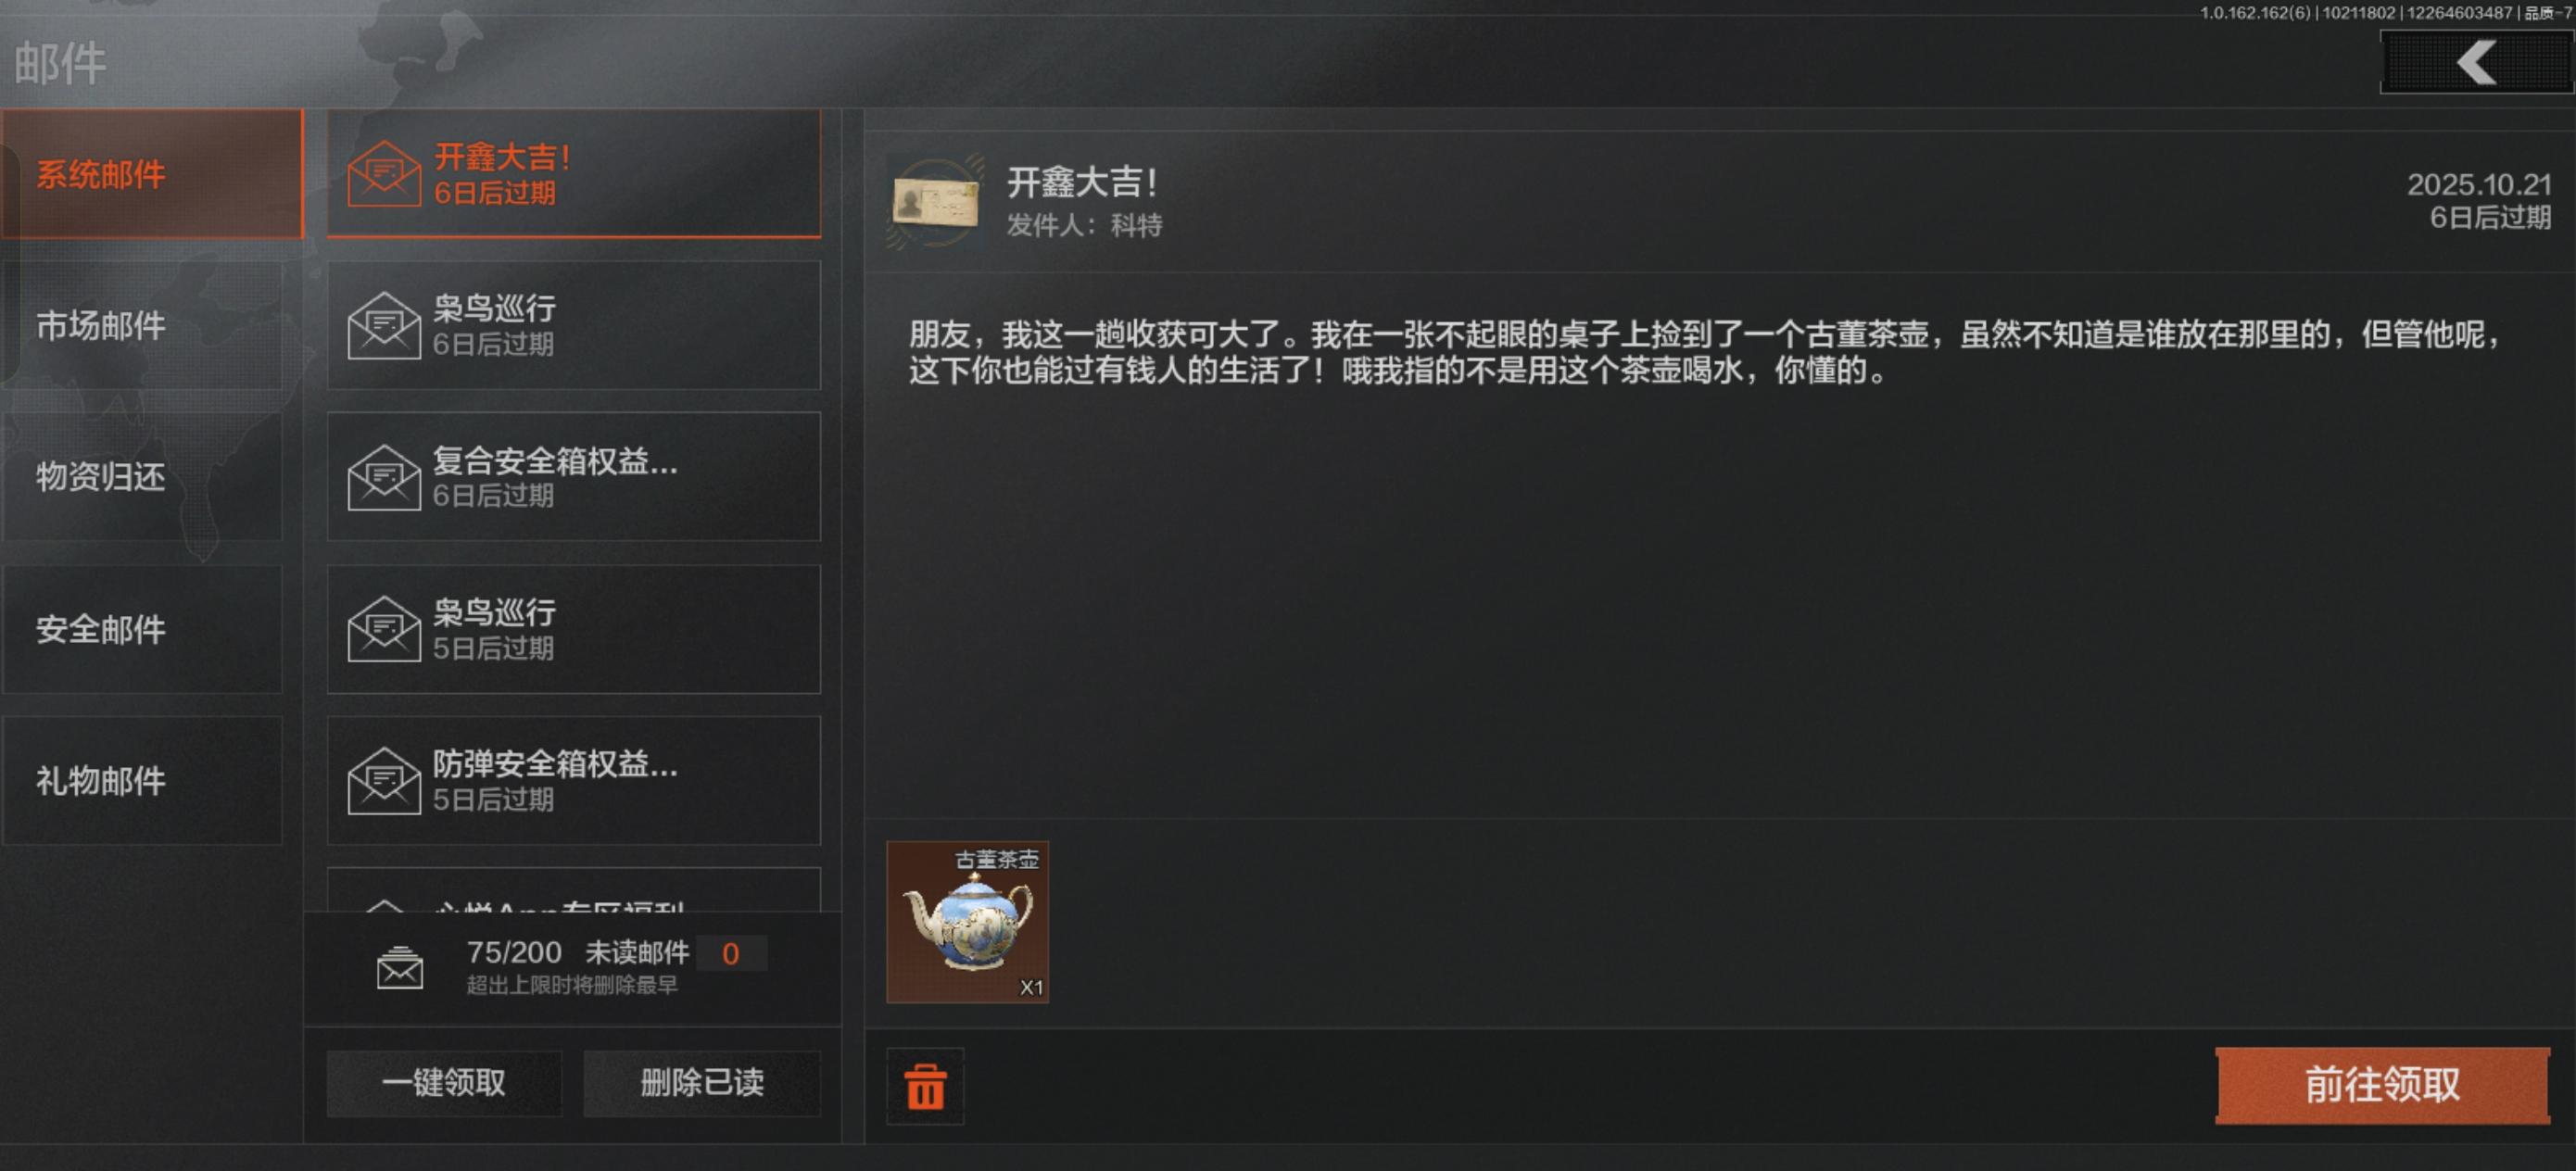The width and height of the screenshot is (2576, 1171).
Task: Click the orange 前往领取 button
Action: point(2382,1085)
